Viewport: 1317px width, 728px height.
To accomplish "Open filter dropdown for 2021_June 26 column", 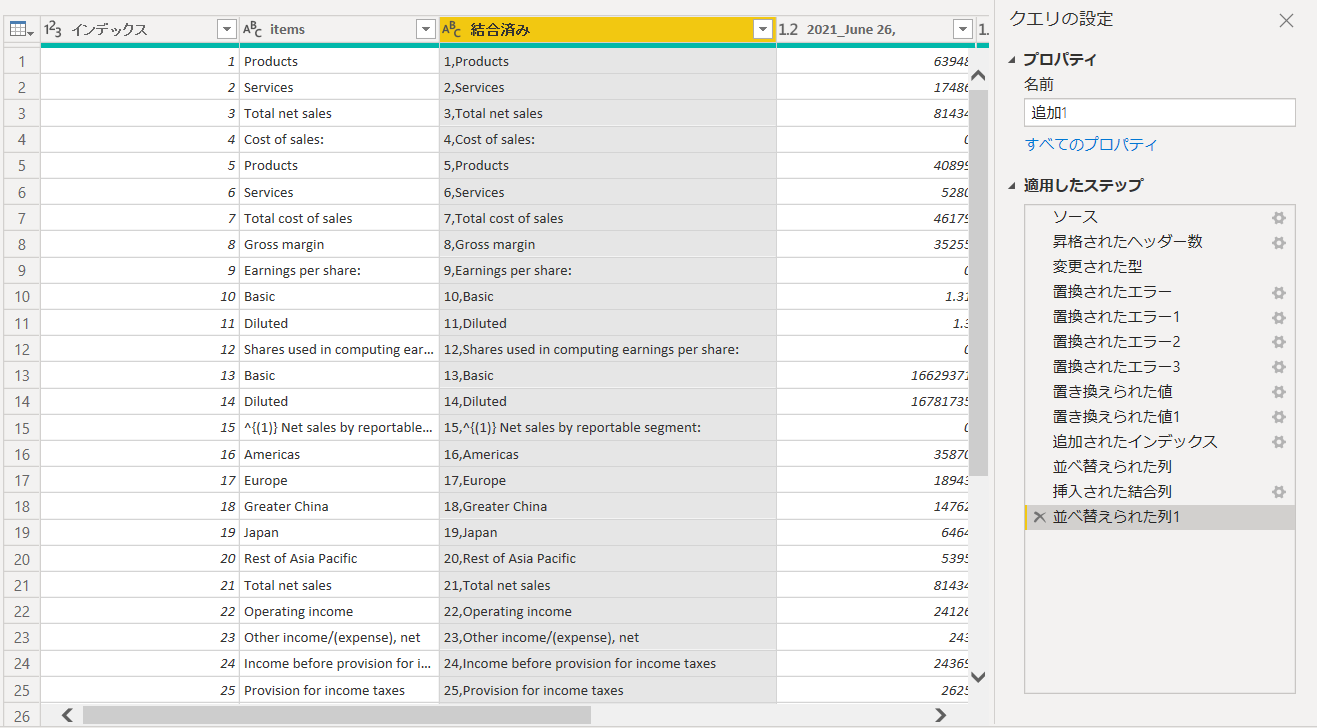I will (962, 30).
